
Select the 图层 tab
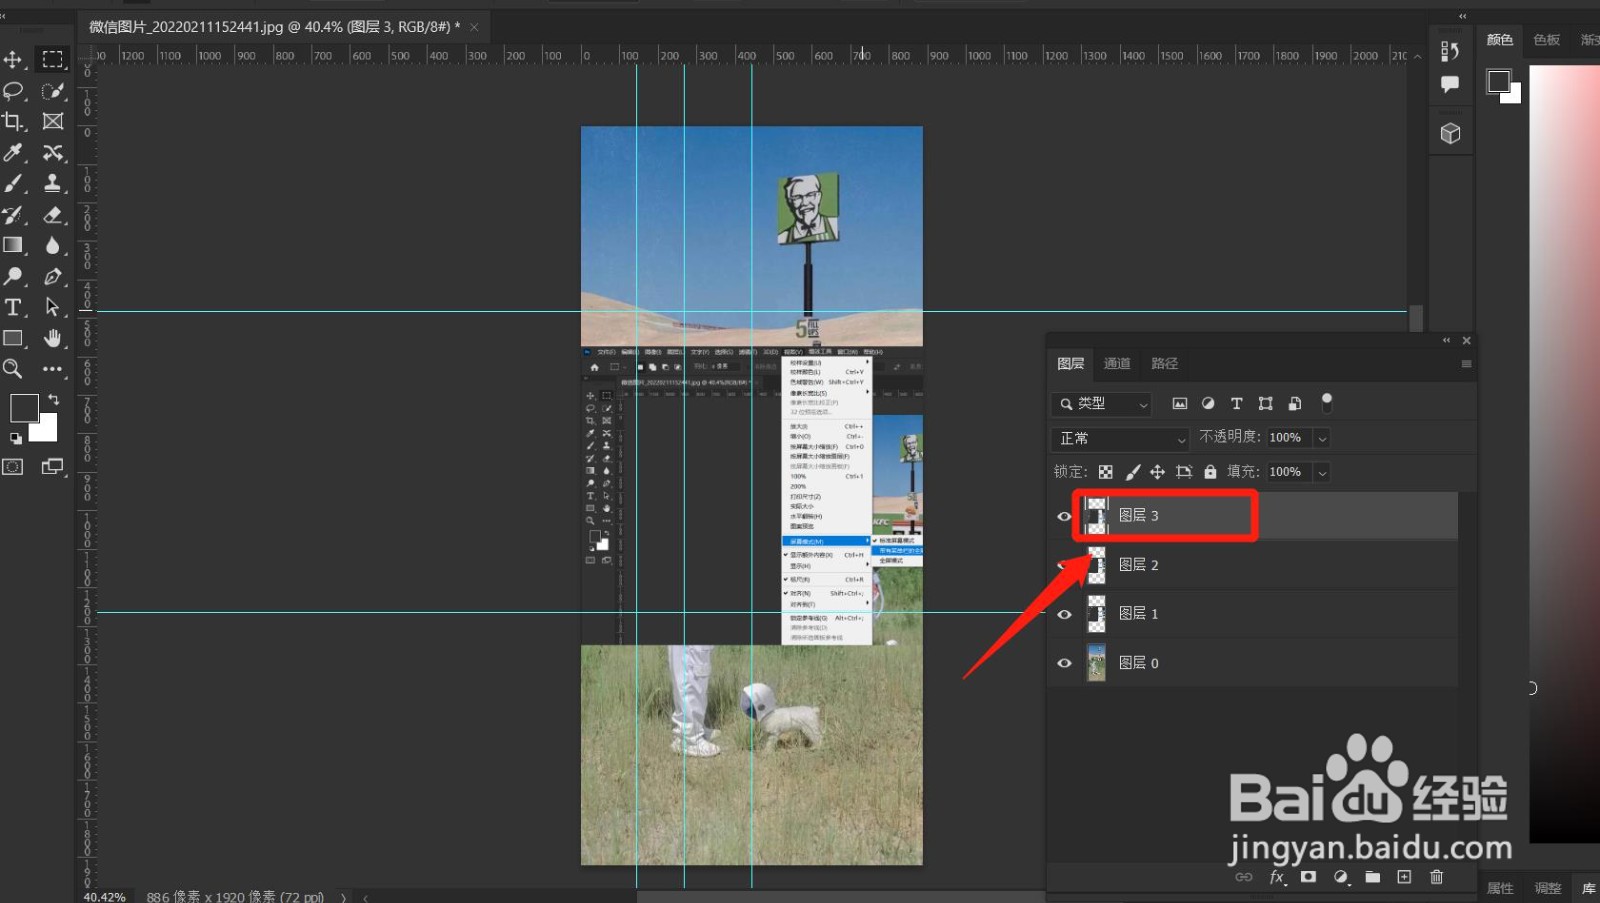[1071, 364]
